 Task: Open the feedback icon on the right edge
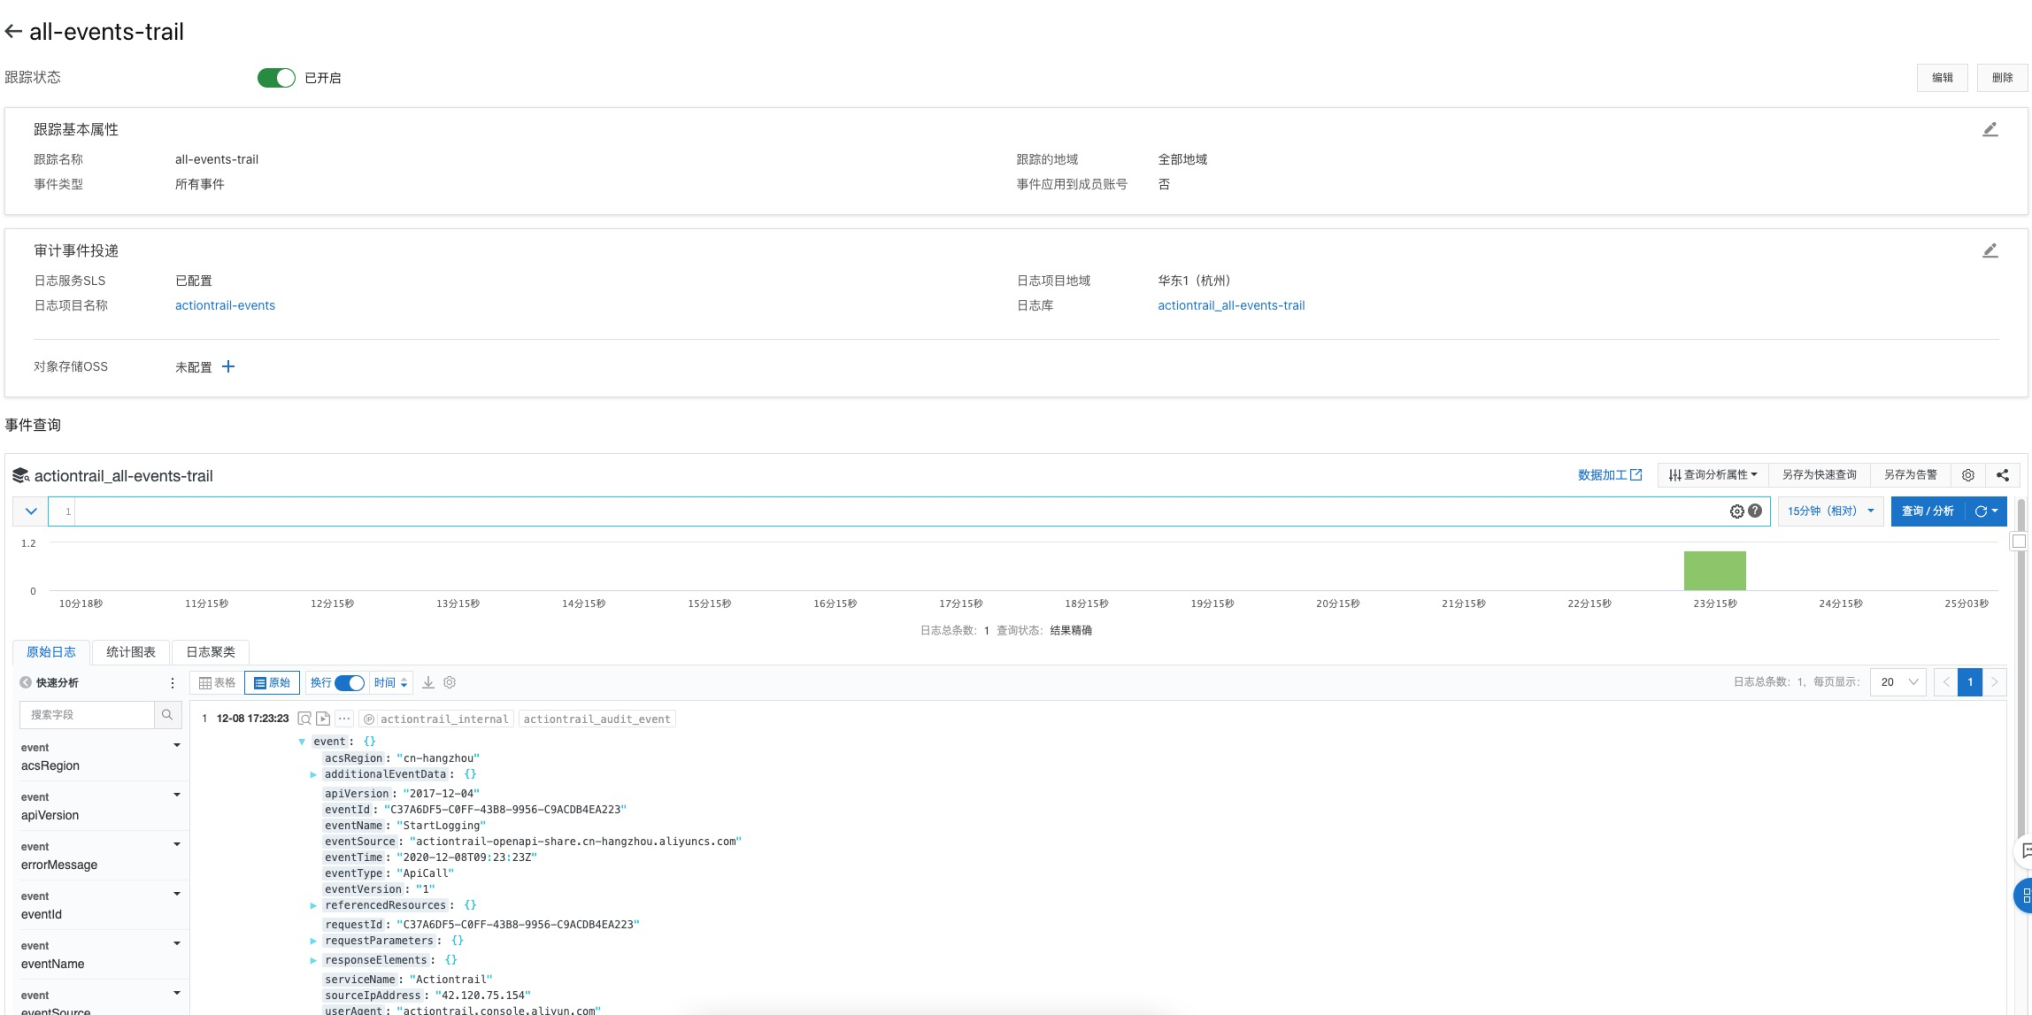tap(2024, 850)
